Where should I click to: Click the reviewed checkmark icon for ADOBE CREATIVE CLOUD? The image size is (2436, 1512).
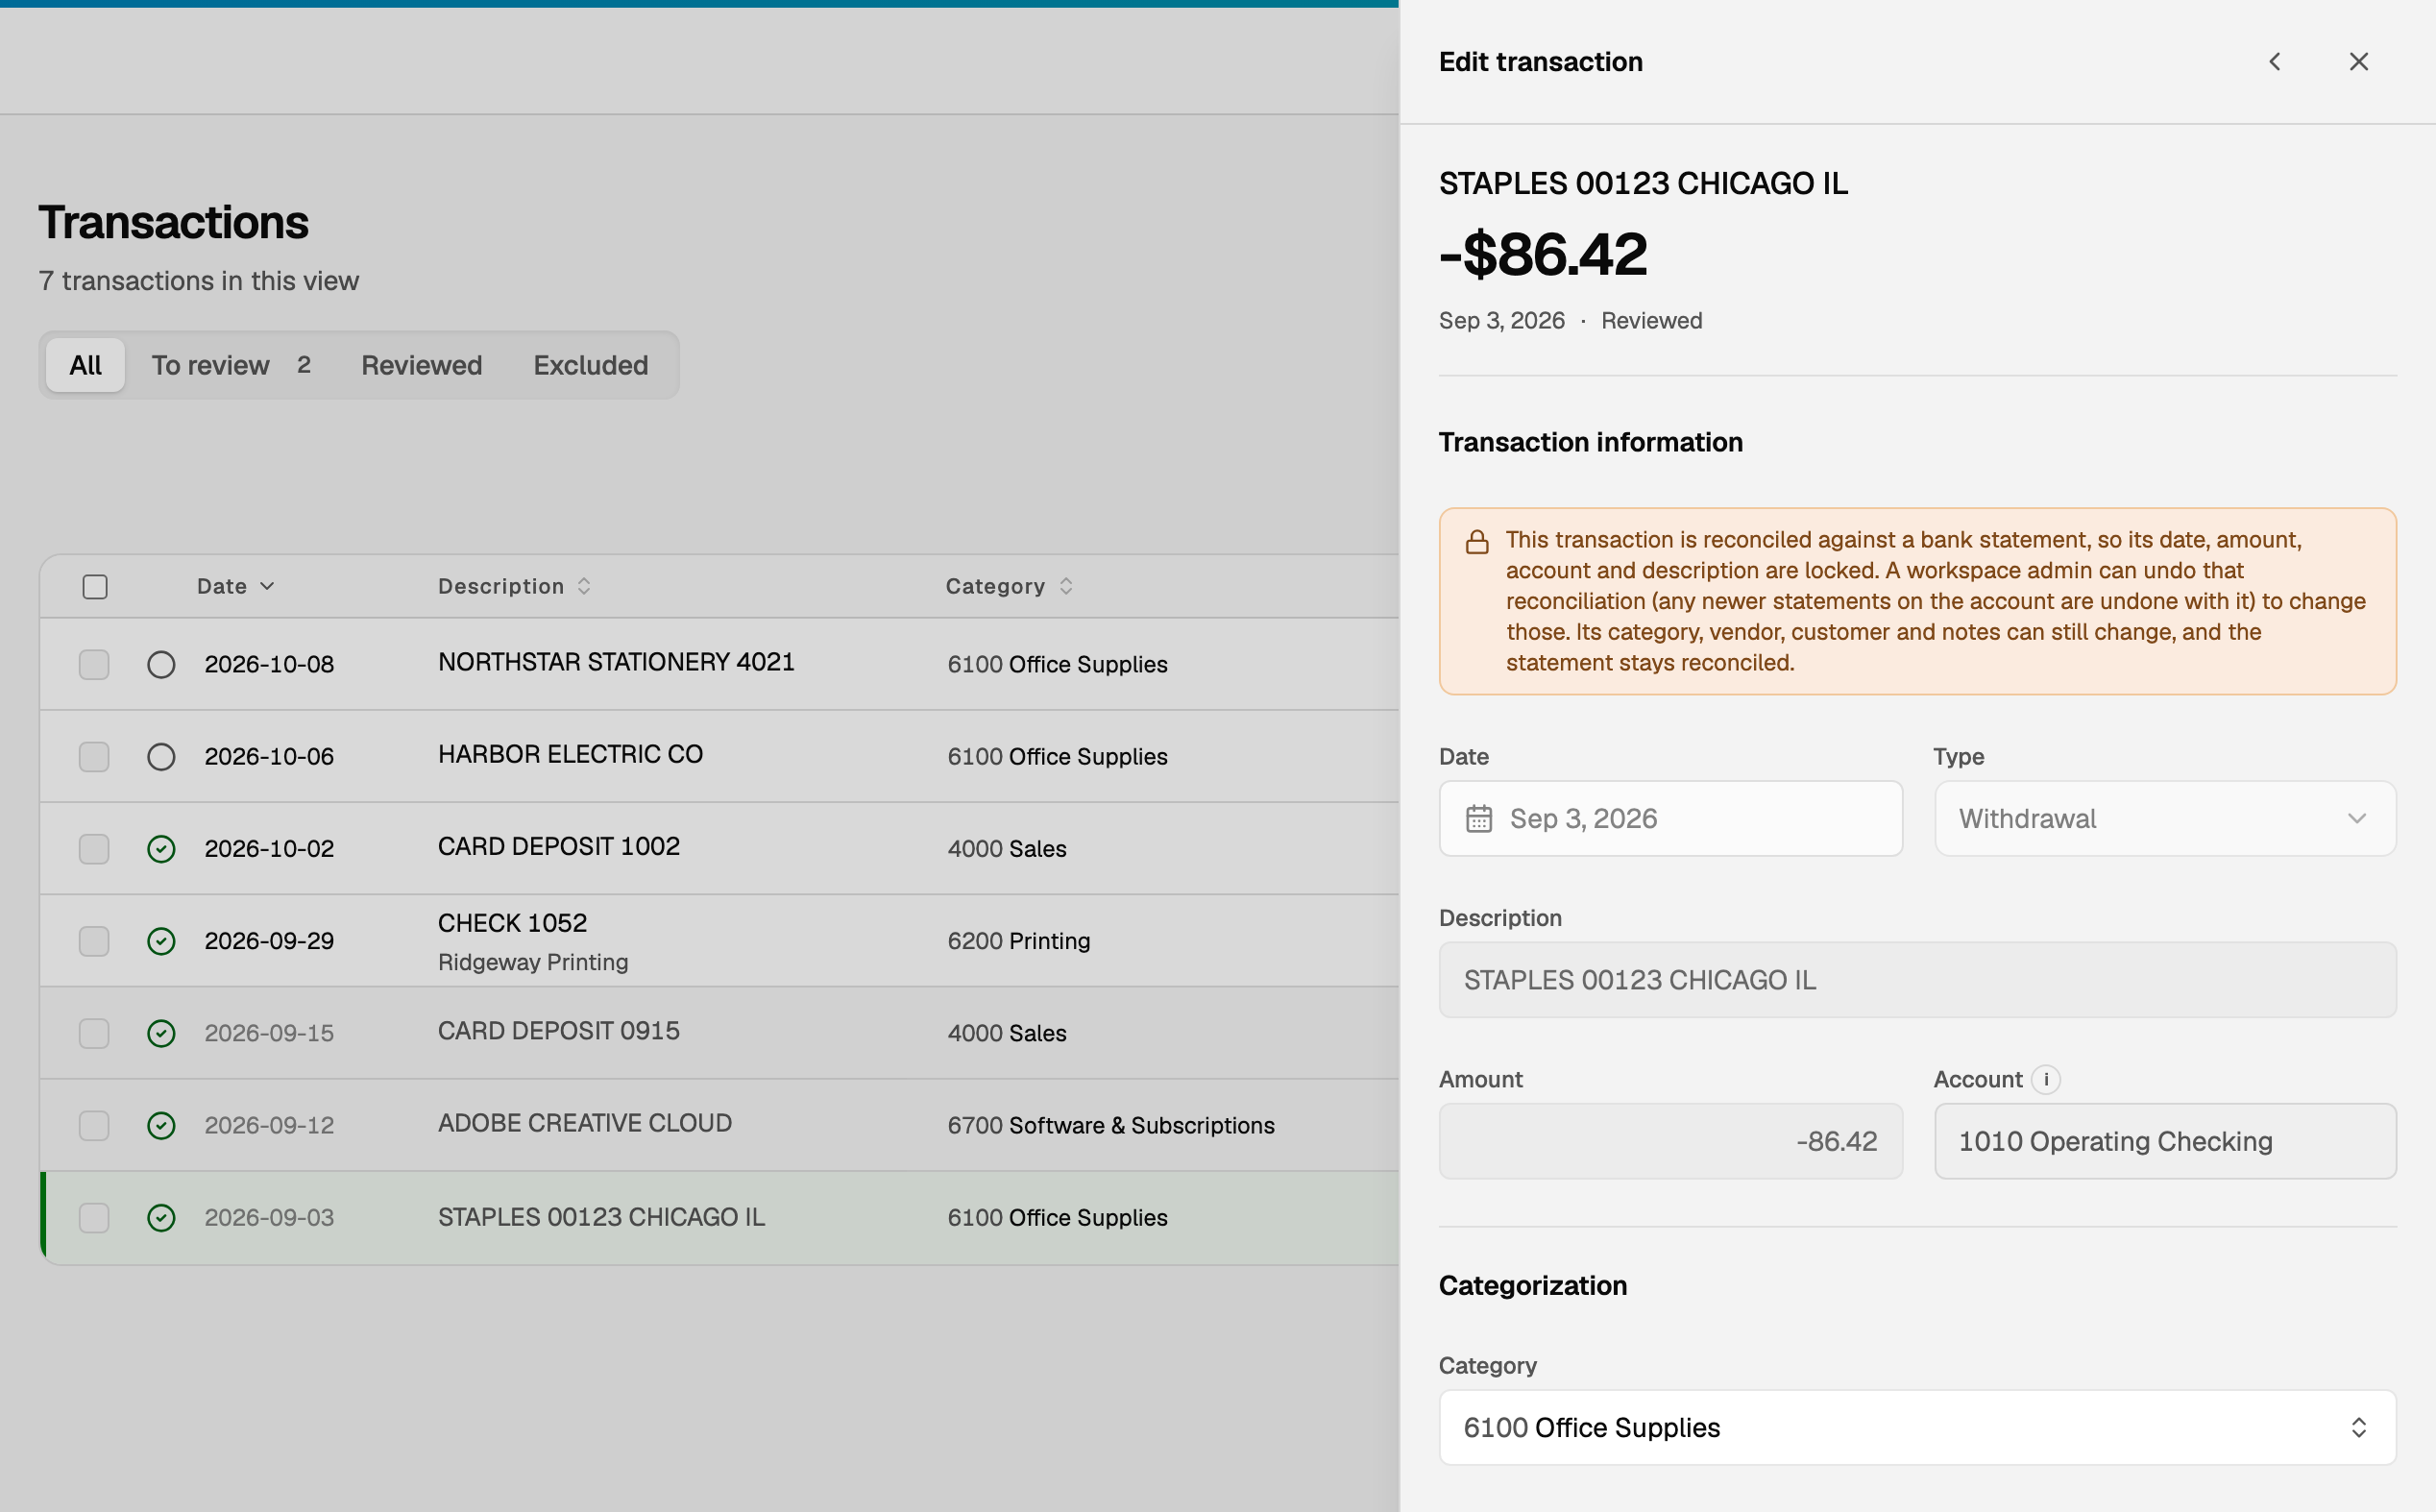(x=161, y=1126)
